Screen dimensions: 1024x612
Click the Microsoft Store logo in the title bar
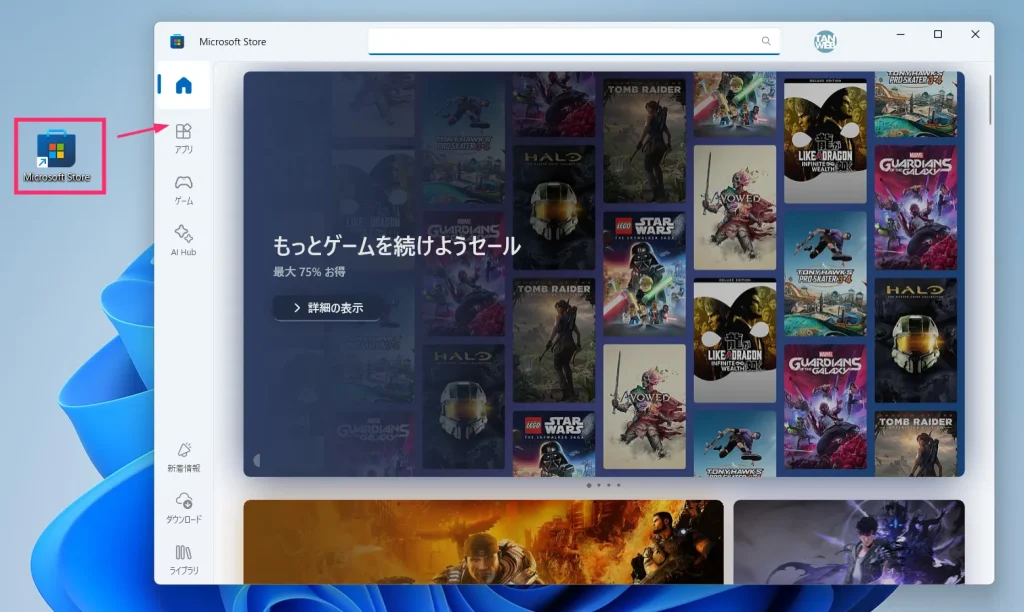177,41
